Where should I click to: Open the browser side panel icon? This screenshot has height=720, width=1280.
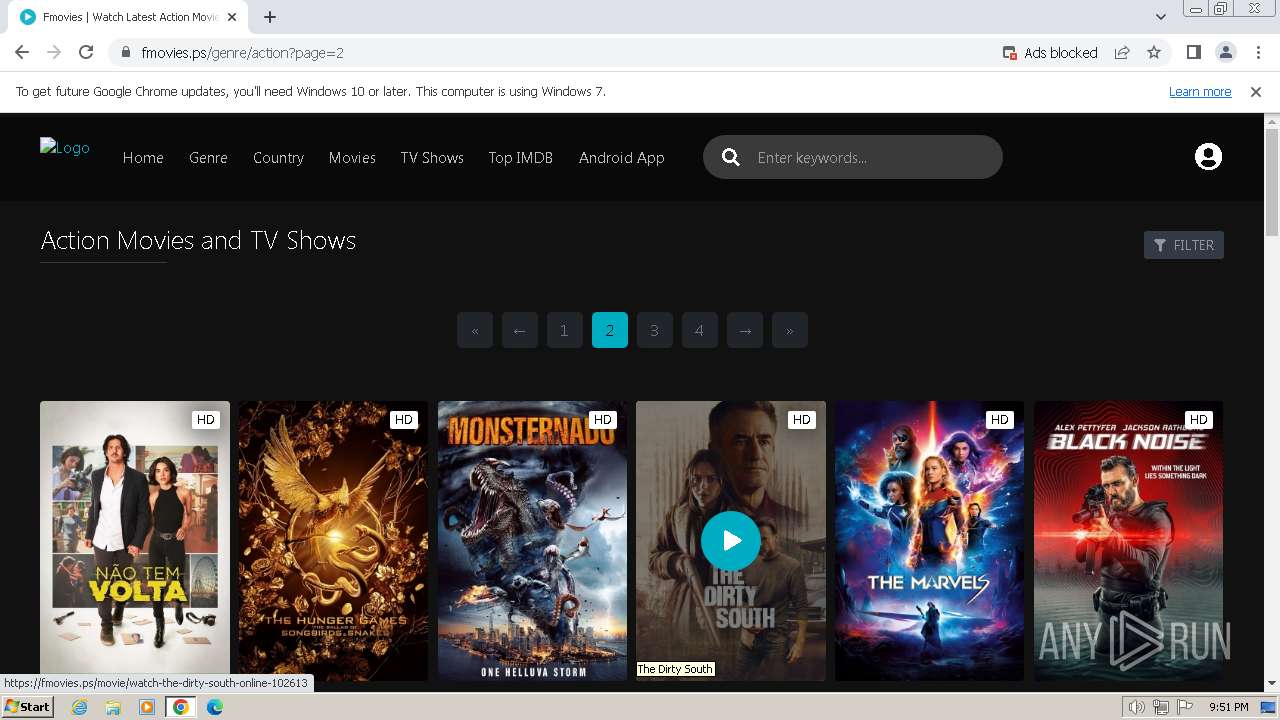click(x=1193, y=52)
